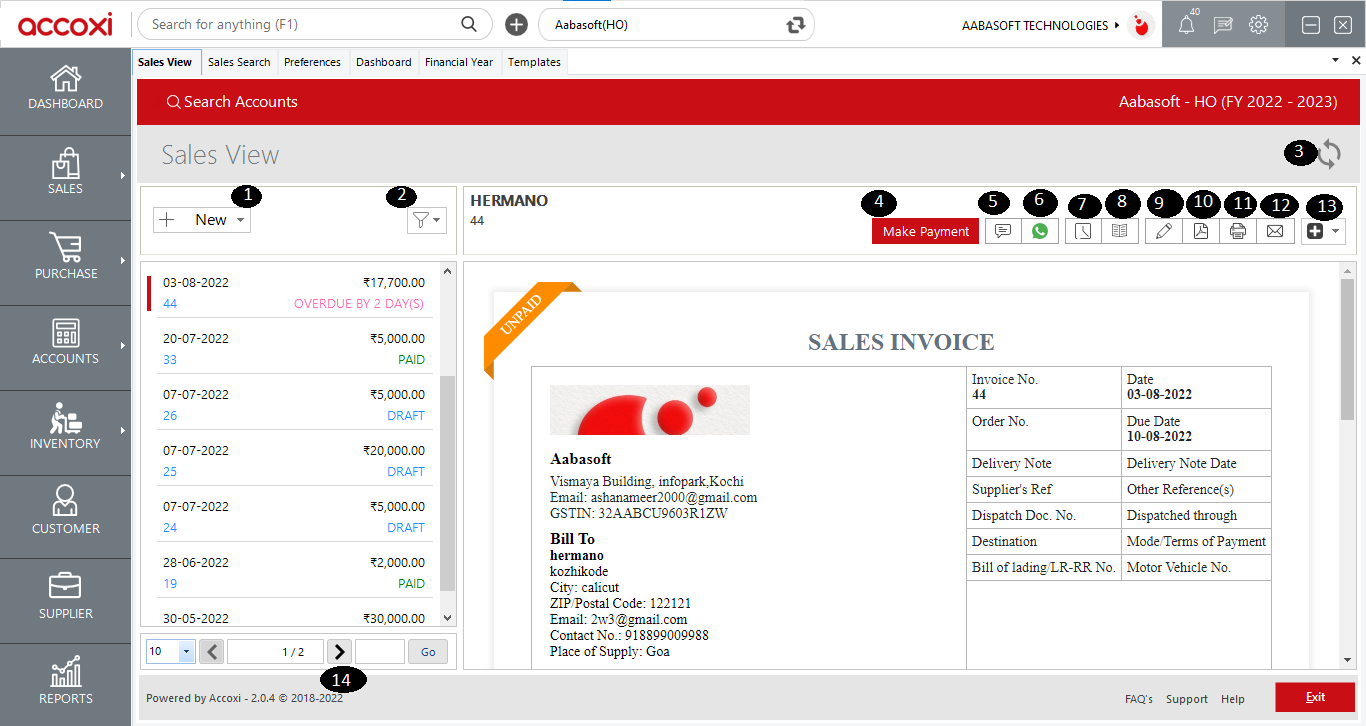Expand the Inventory sidebar submenu arrow

123,430
